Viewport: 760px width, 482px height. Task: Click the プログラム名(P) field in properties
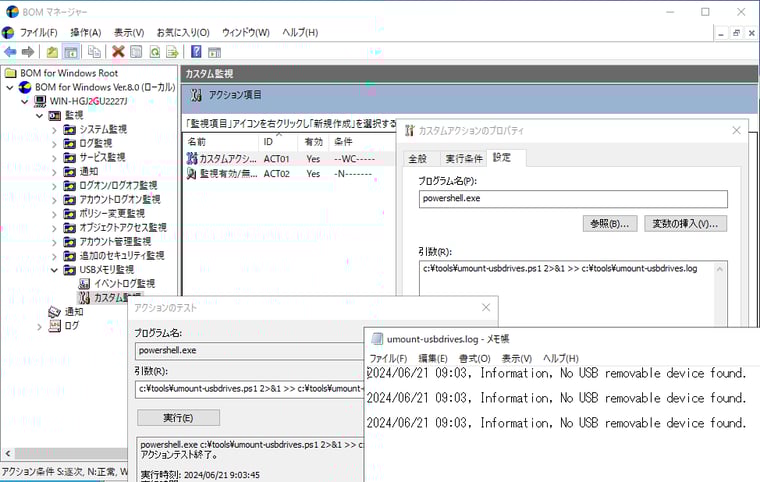tap(573, 199)
